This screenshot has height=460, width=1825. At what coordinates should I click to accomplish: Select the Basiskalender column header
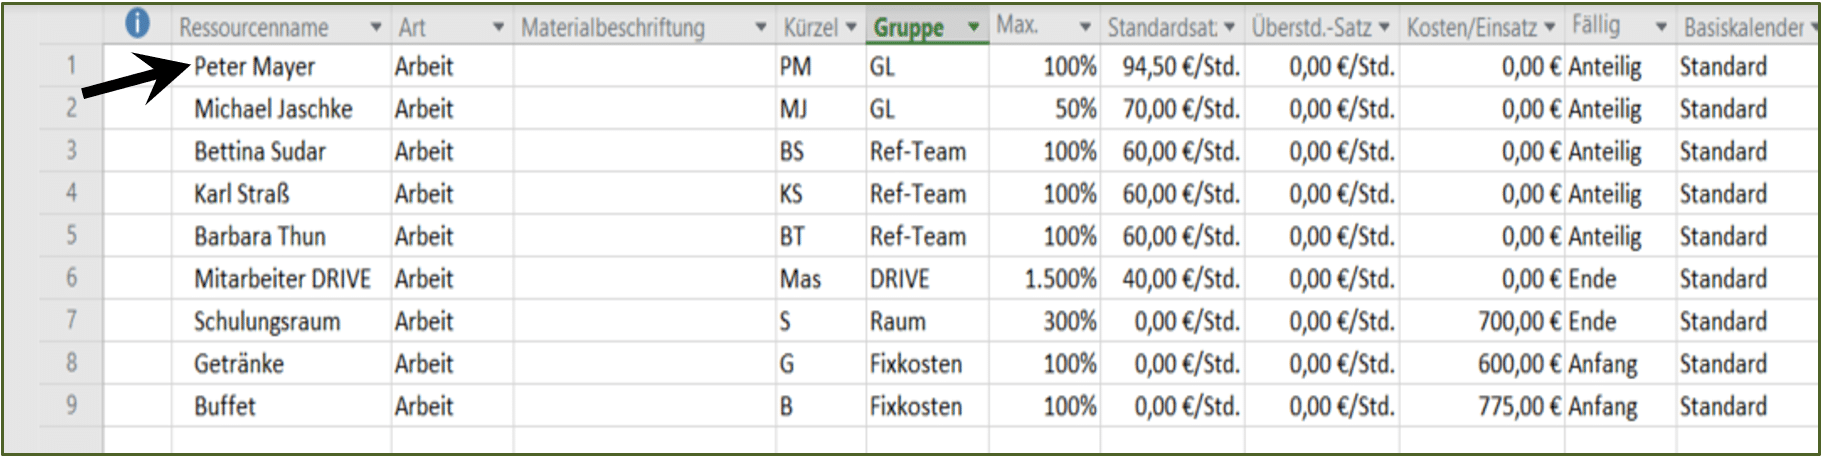(x=1747, y=27)
